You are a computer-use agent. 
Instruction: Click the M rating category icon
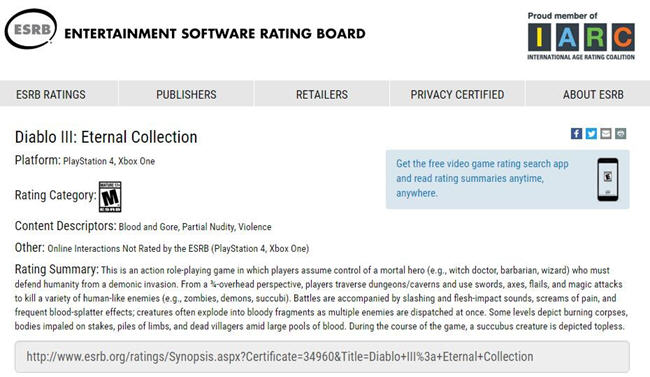pyautogui.click(x=110, y=197)
